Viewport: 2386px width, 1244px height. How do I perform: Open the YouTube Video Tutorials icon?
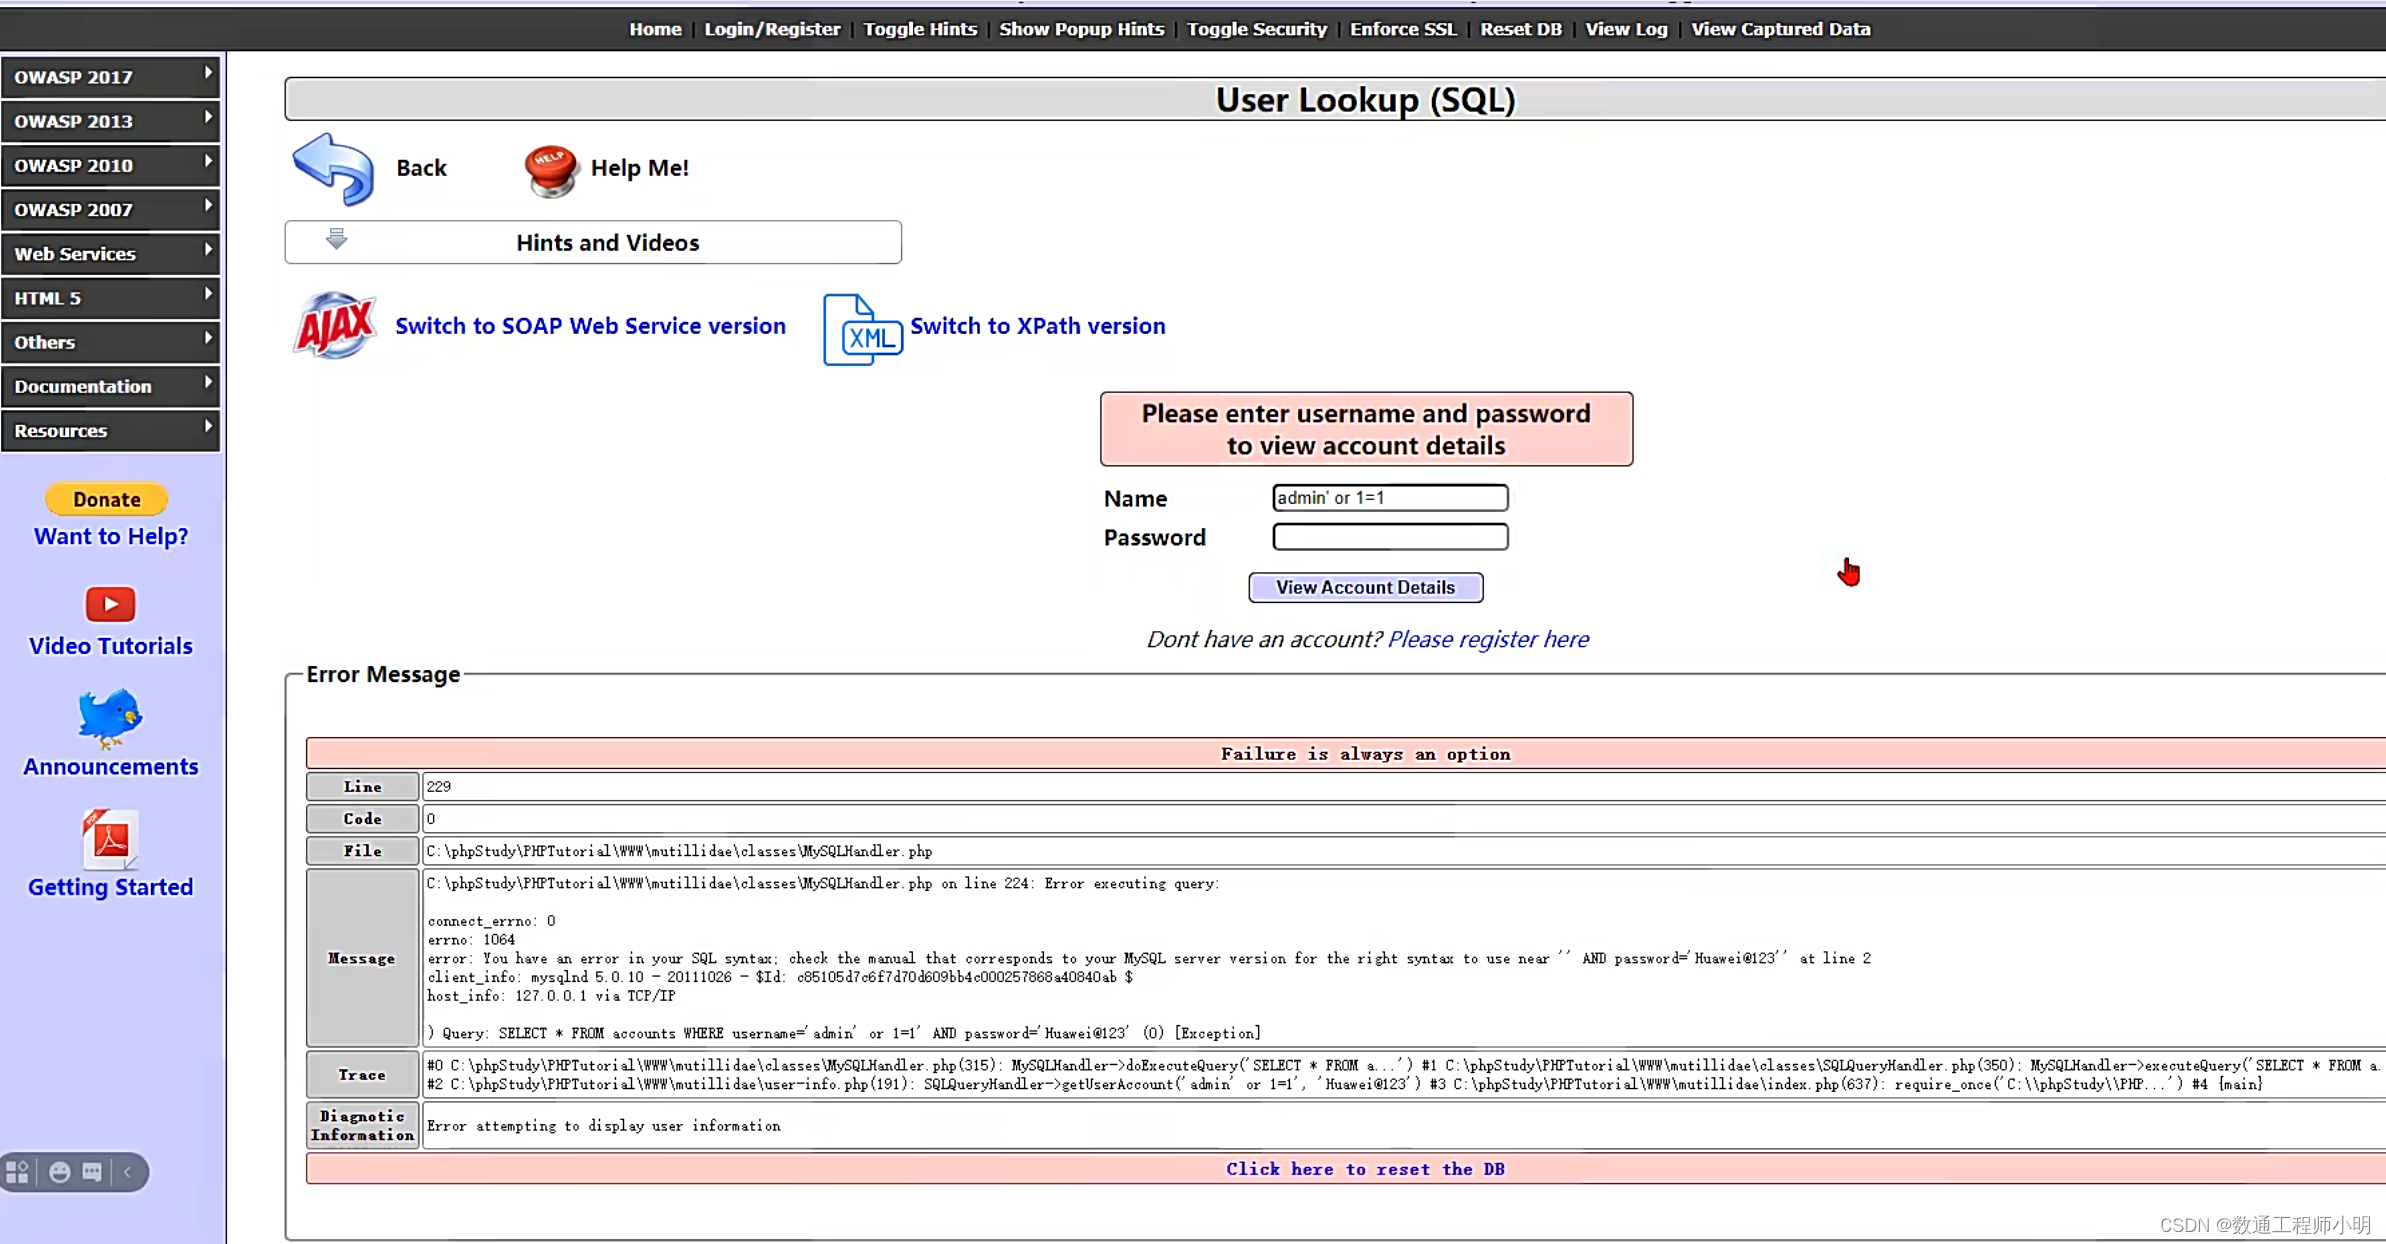[110, 604]
